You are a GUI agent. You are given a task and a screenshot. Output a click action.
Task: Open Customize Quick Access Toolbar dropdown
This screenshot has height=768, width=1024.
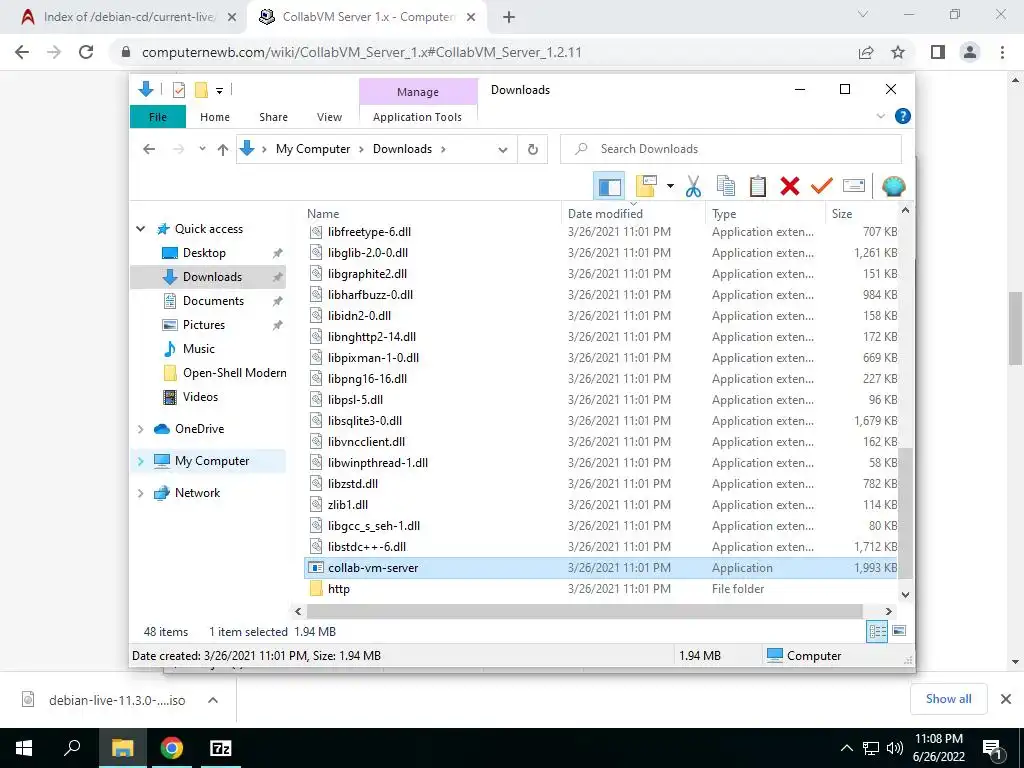click(219, 91)
